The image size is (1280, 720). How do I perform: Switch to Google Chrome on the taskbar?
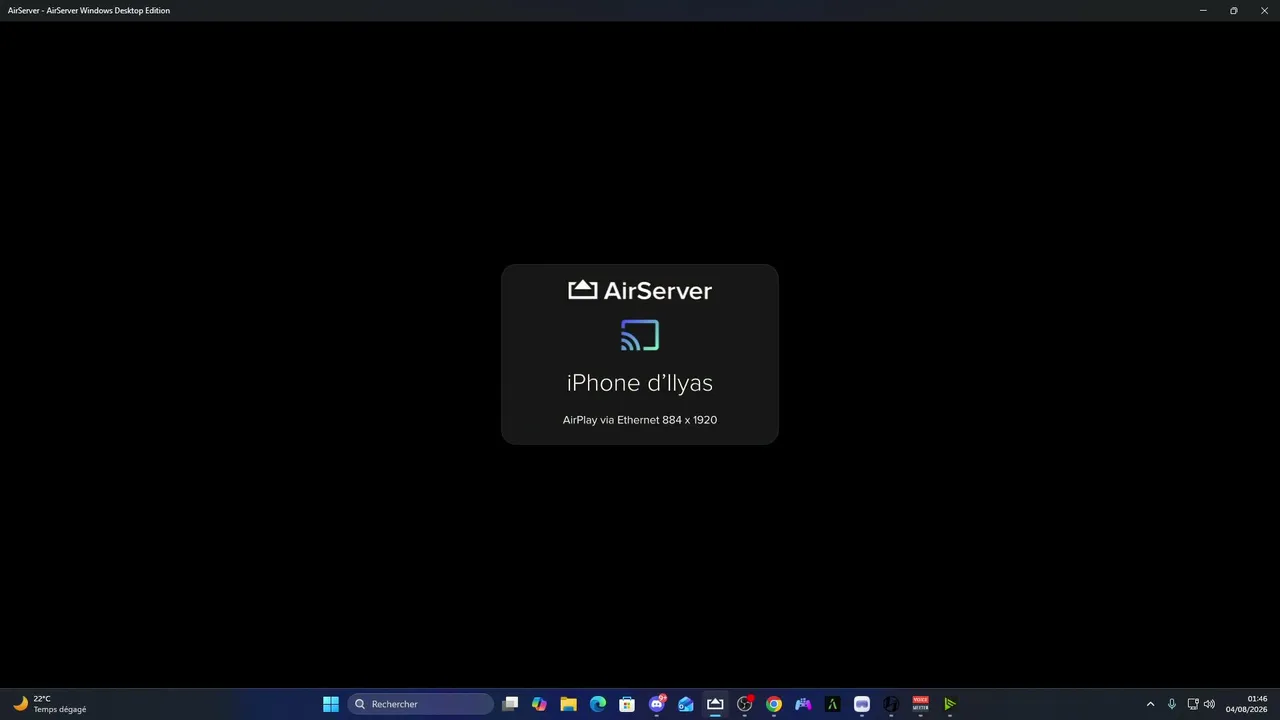[x=774, y=704]
